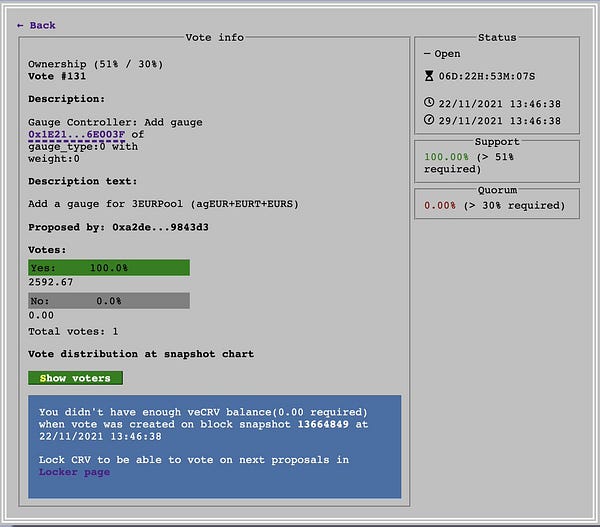Click the 0.00% quorum value

(x=440, y=206)
